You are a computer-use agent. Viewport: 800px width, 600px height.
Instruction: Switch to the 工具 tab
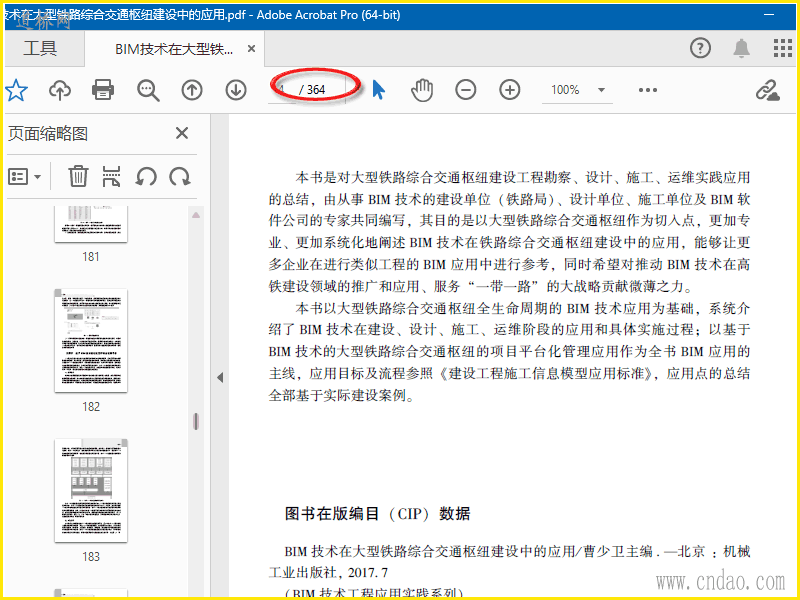coord(40,48)
